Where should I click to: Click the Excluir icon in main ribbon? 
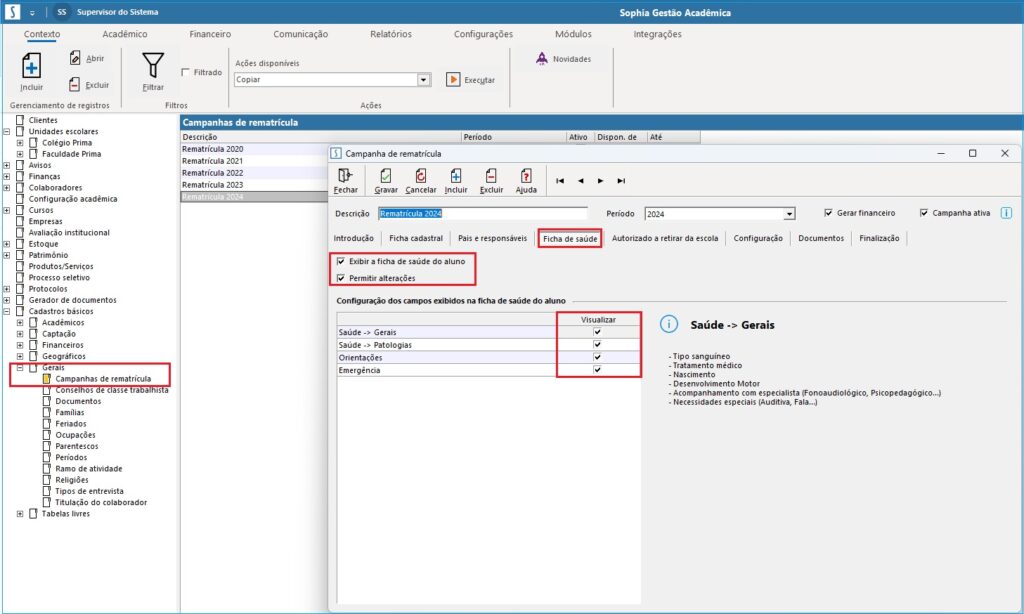pos(74,85)
